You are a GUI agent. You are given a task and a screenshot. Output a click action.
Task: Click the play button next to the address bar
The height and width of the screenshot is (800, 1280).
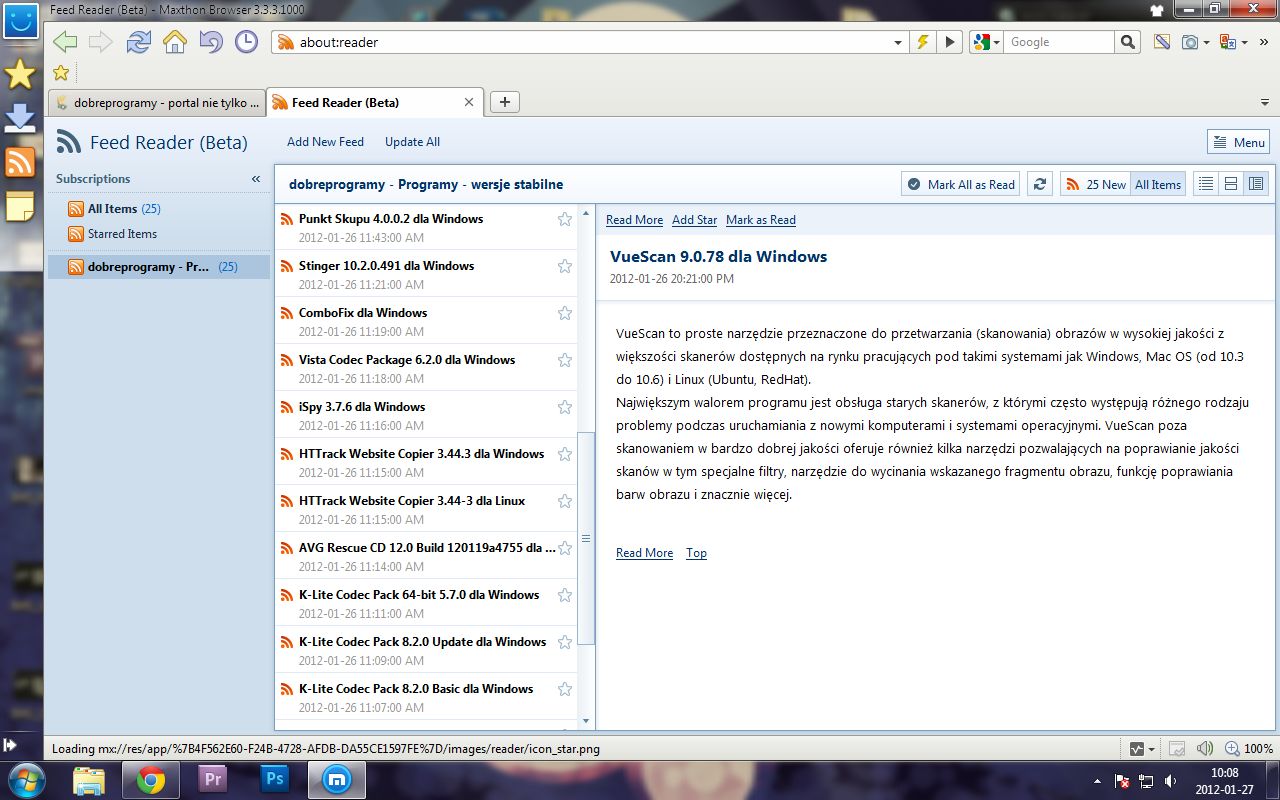point(949,42)
